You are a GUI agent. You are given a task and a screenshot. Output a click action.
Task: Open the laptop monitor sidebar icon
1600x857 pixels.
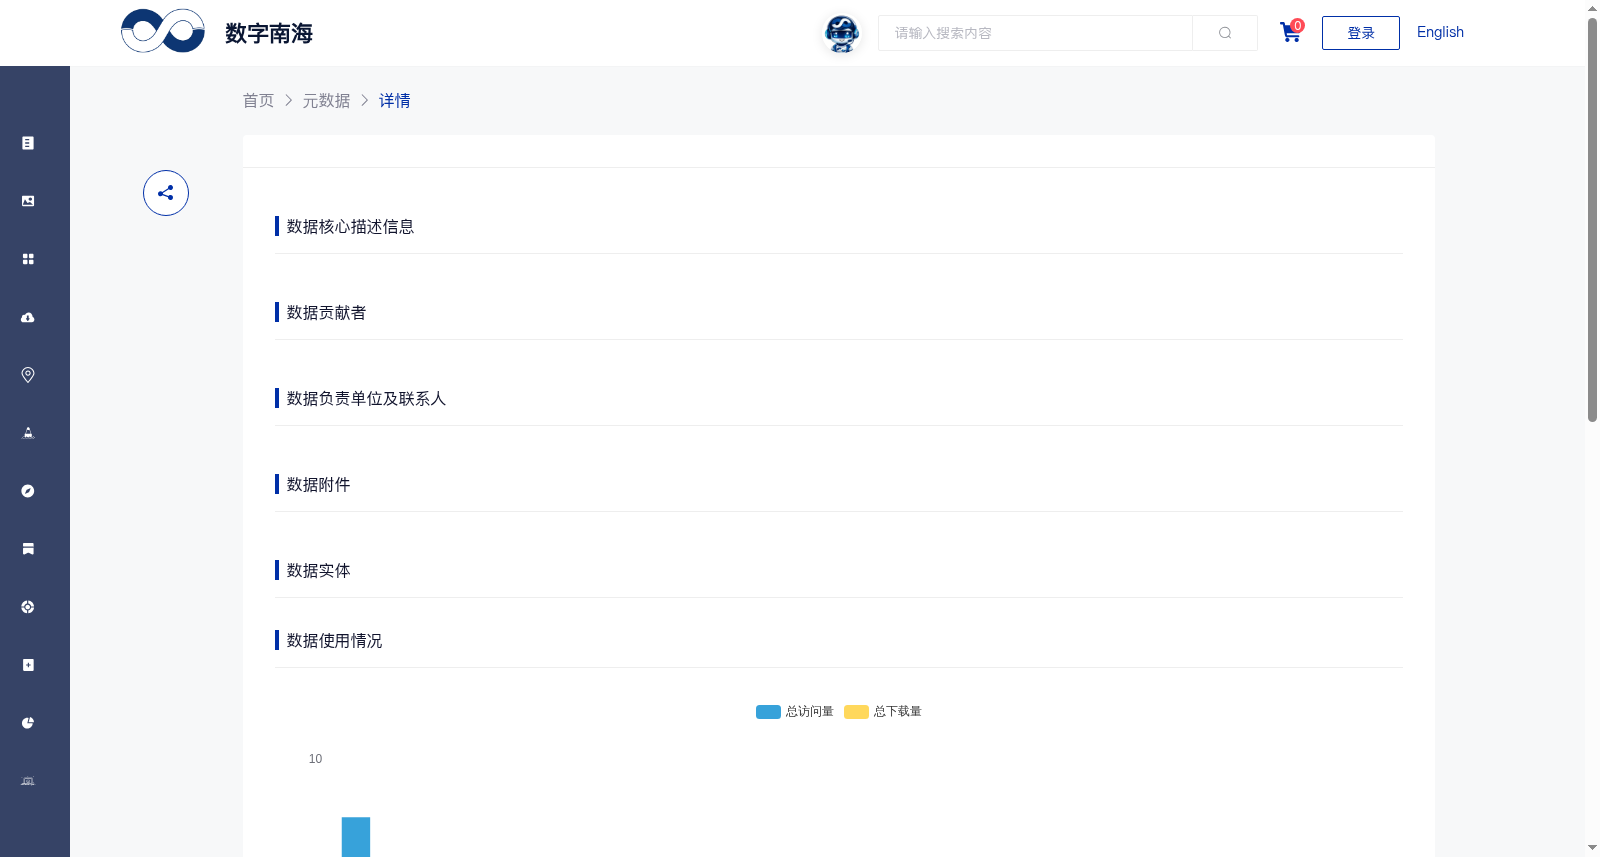(x=28, y=781)
